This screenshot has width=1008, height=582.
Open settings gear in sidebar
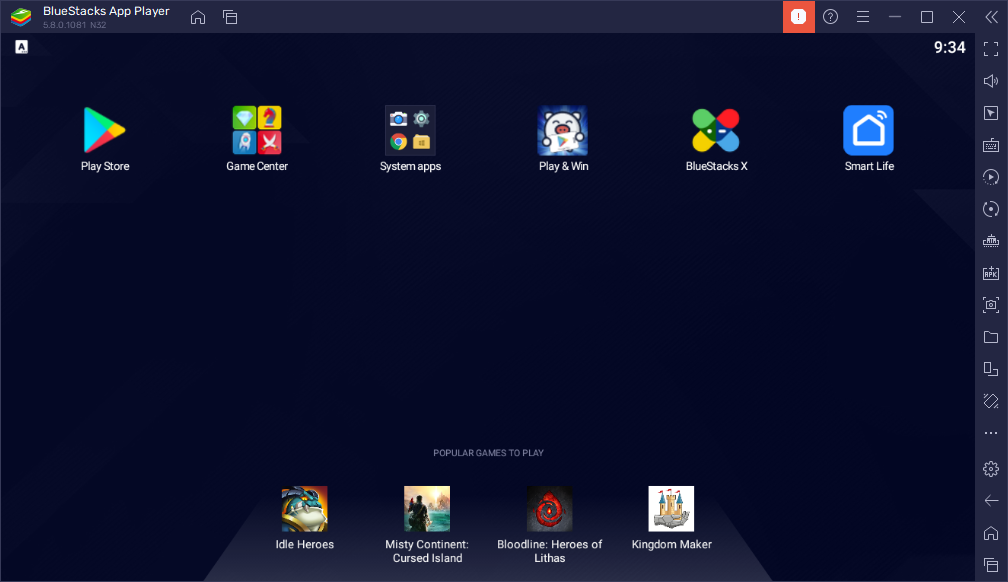[x=991, y=469]
